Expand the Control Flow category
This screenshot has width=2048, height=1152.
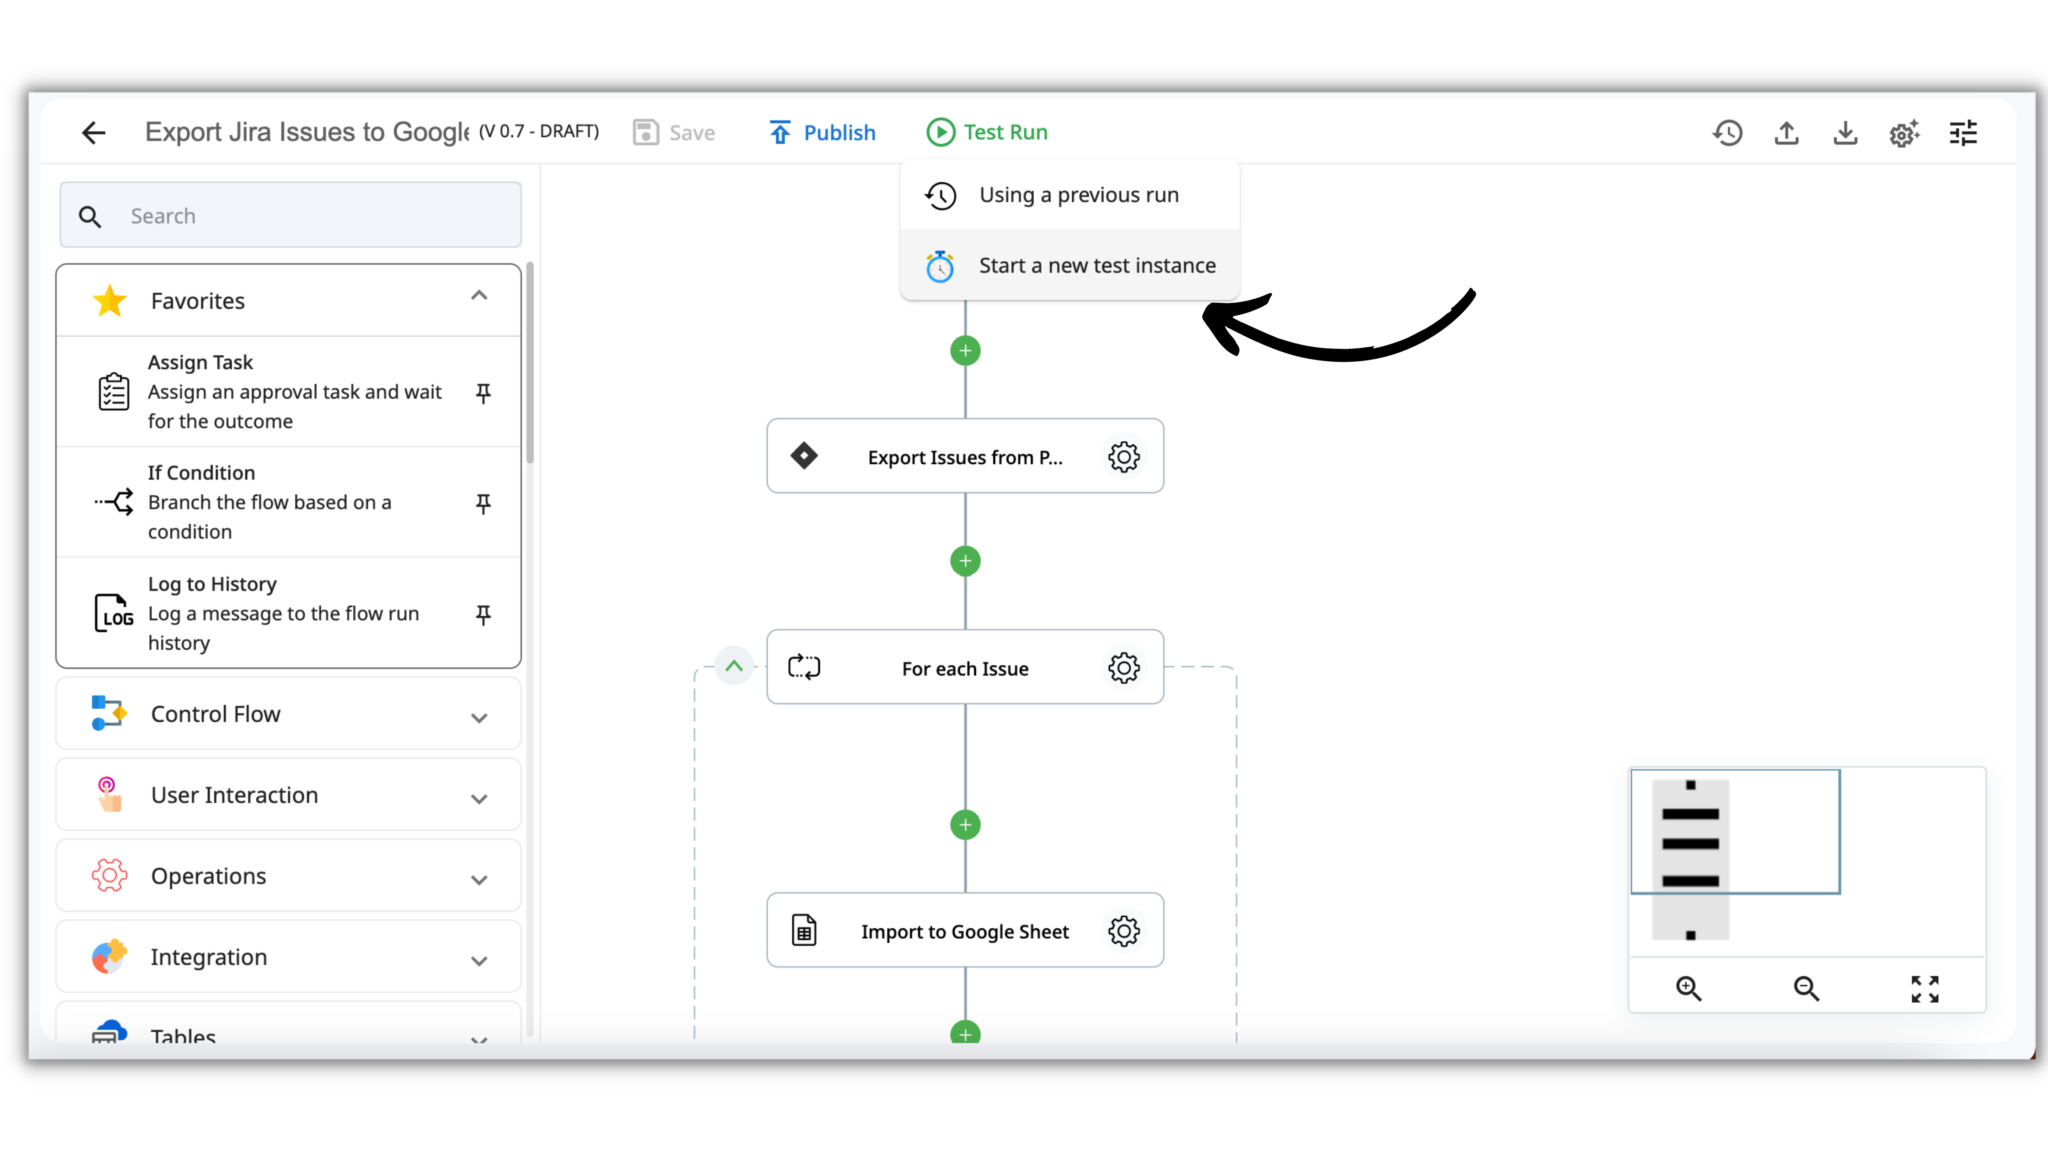tap(479, 717)
